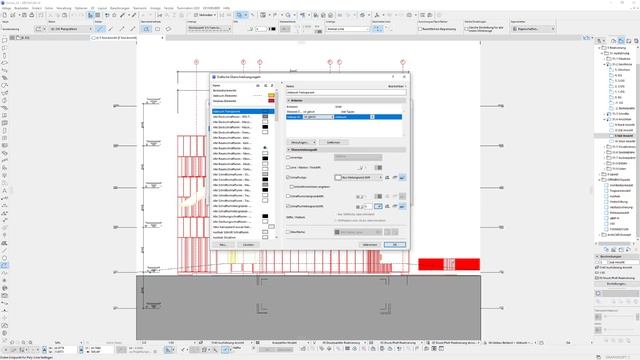Click the first fill category icon beside Schraffurhintergrundstift
This screenshot has height=360, width=640.
387,207
